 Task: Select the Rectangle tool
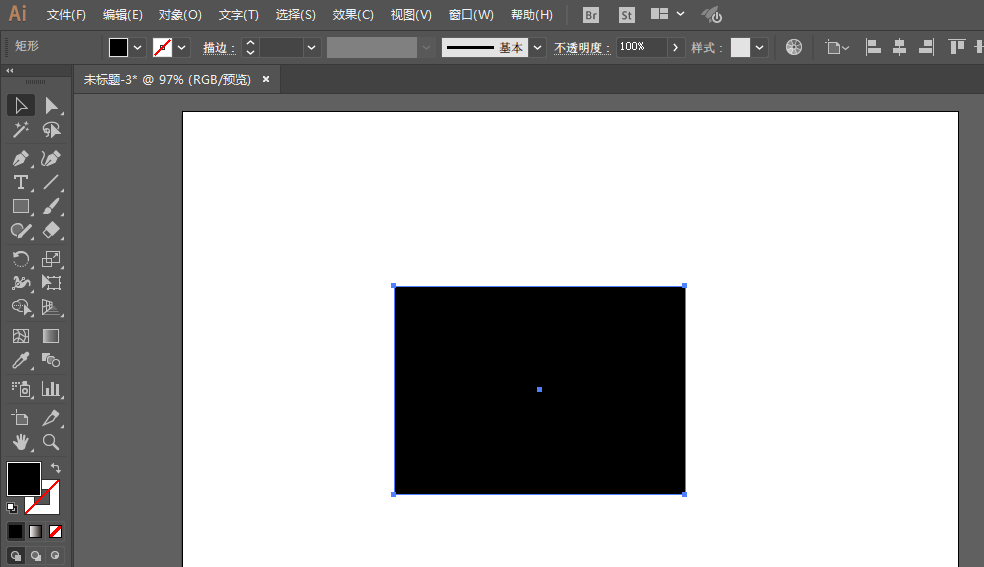point(21,206)
